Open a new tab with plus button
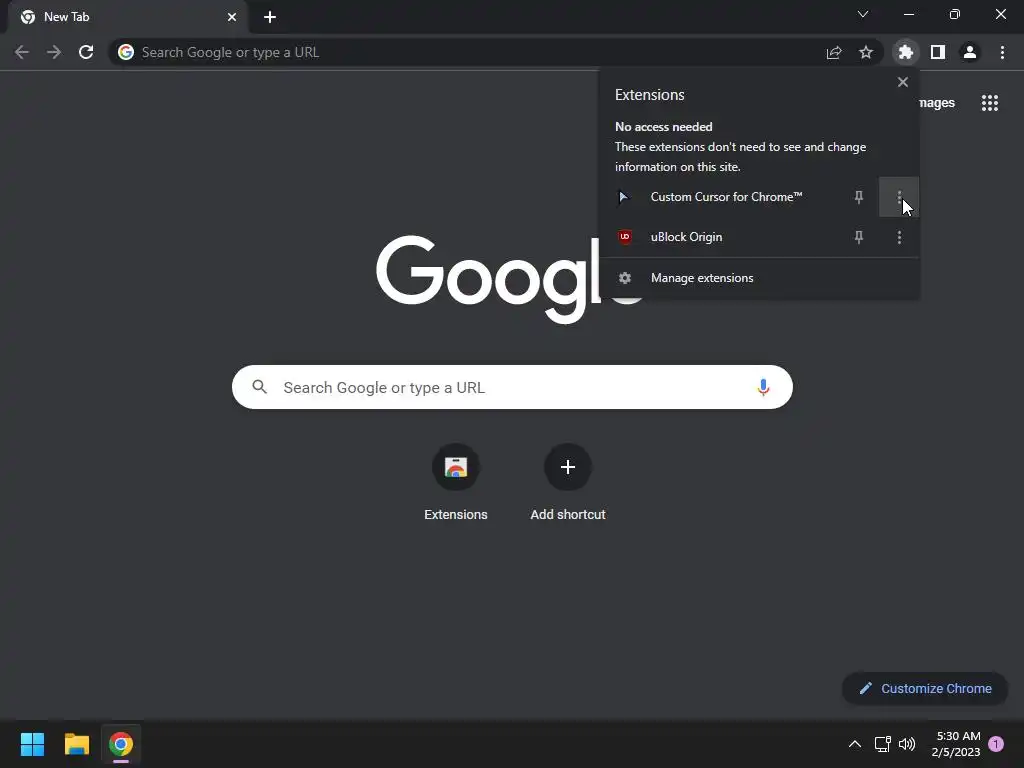The width and height of the screenshot is (1024, 768). click(270, 17)
